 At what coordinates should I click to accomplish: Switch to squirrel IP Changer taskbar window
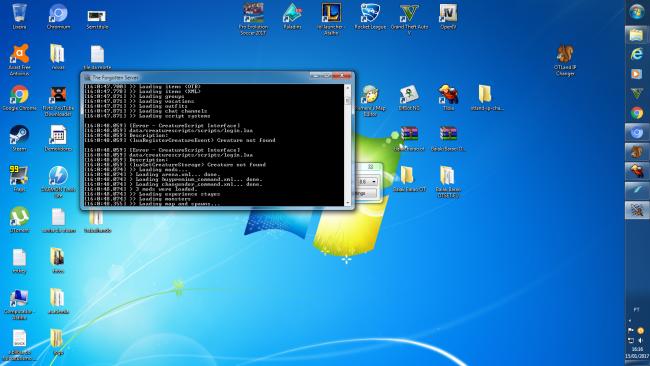(x=637, y=152)
